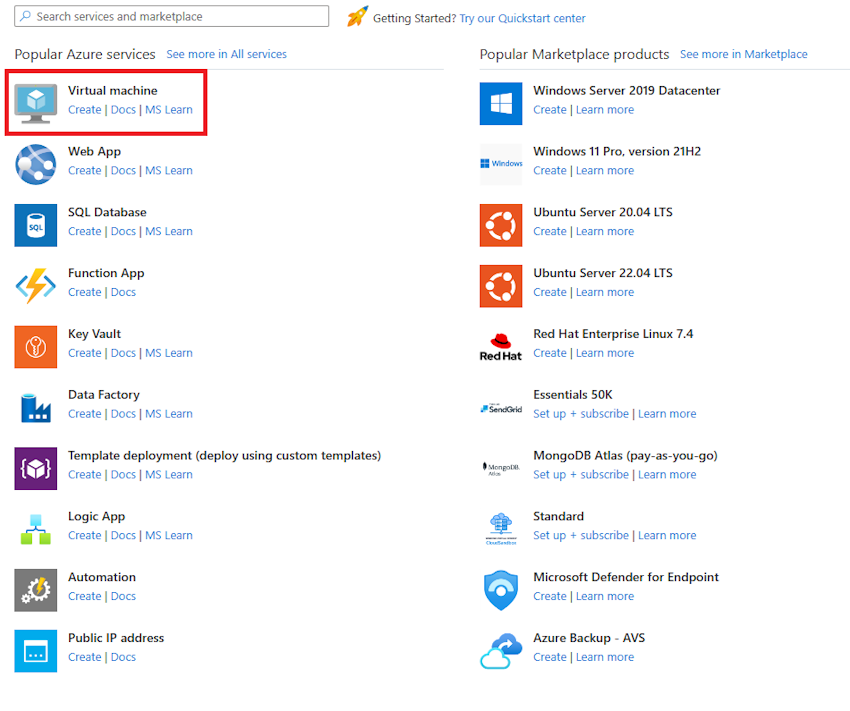Click the Ubuntu Server 20.04 LTS icon

[501, 225]
